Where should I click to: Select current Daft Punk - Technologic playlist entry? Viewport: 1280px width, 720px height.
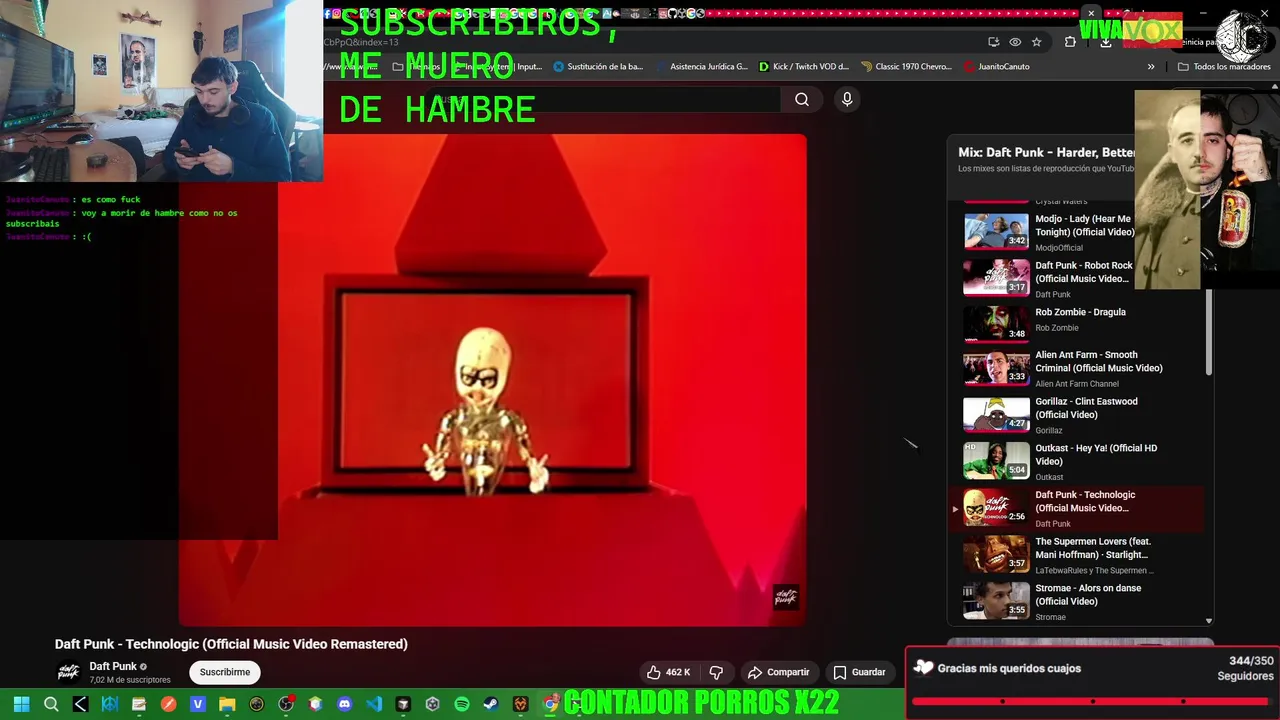tap(1076, 509)
